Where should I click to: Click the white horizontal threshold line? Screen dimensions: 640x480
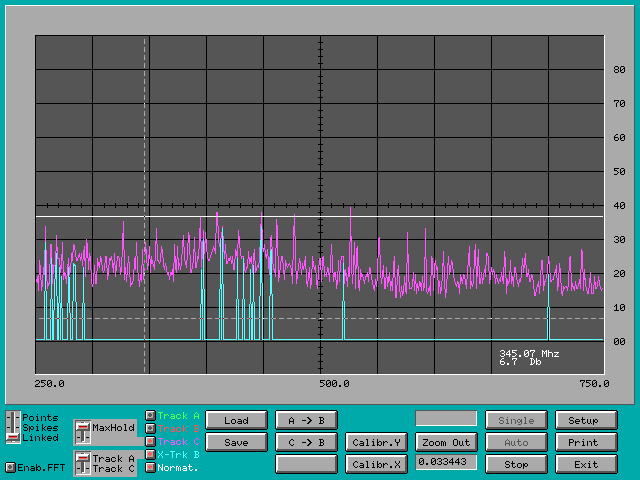320,216
